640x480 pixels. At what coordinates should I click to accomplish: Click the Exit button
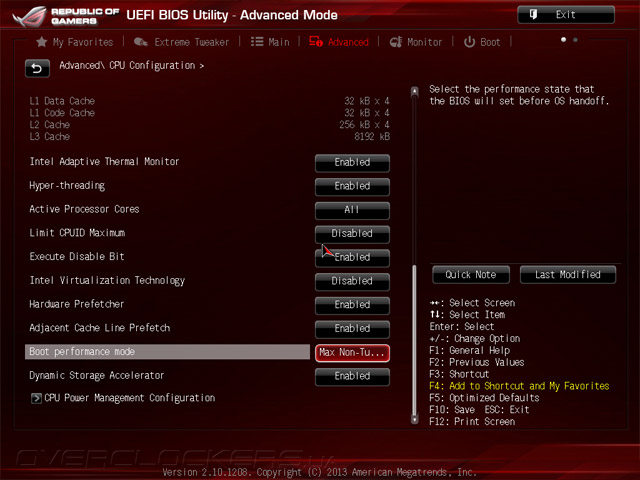pos(566,15)
